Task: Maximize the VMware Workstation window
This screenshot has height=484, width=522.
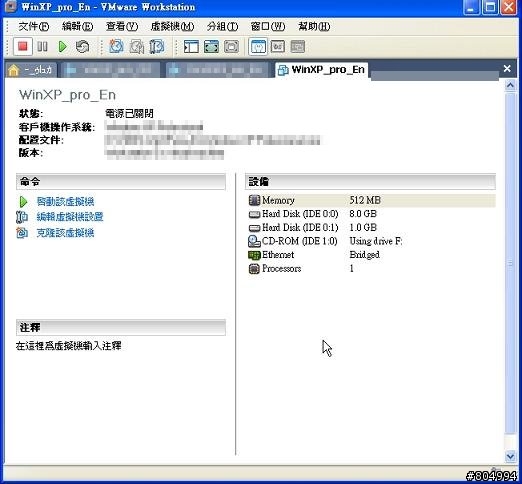Action: tap(490, 7)
